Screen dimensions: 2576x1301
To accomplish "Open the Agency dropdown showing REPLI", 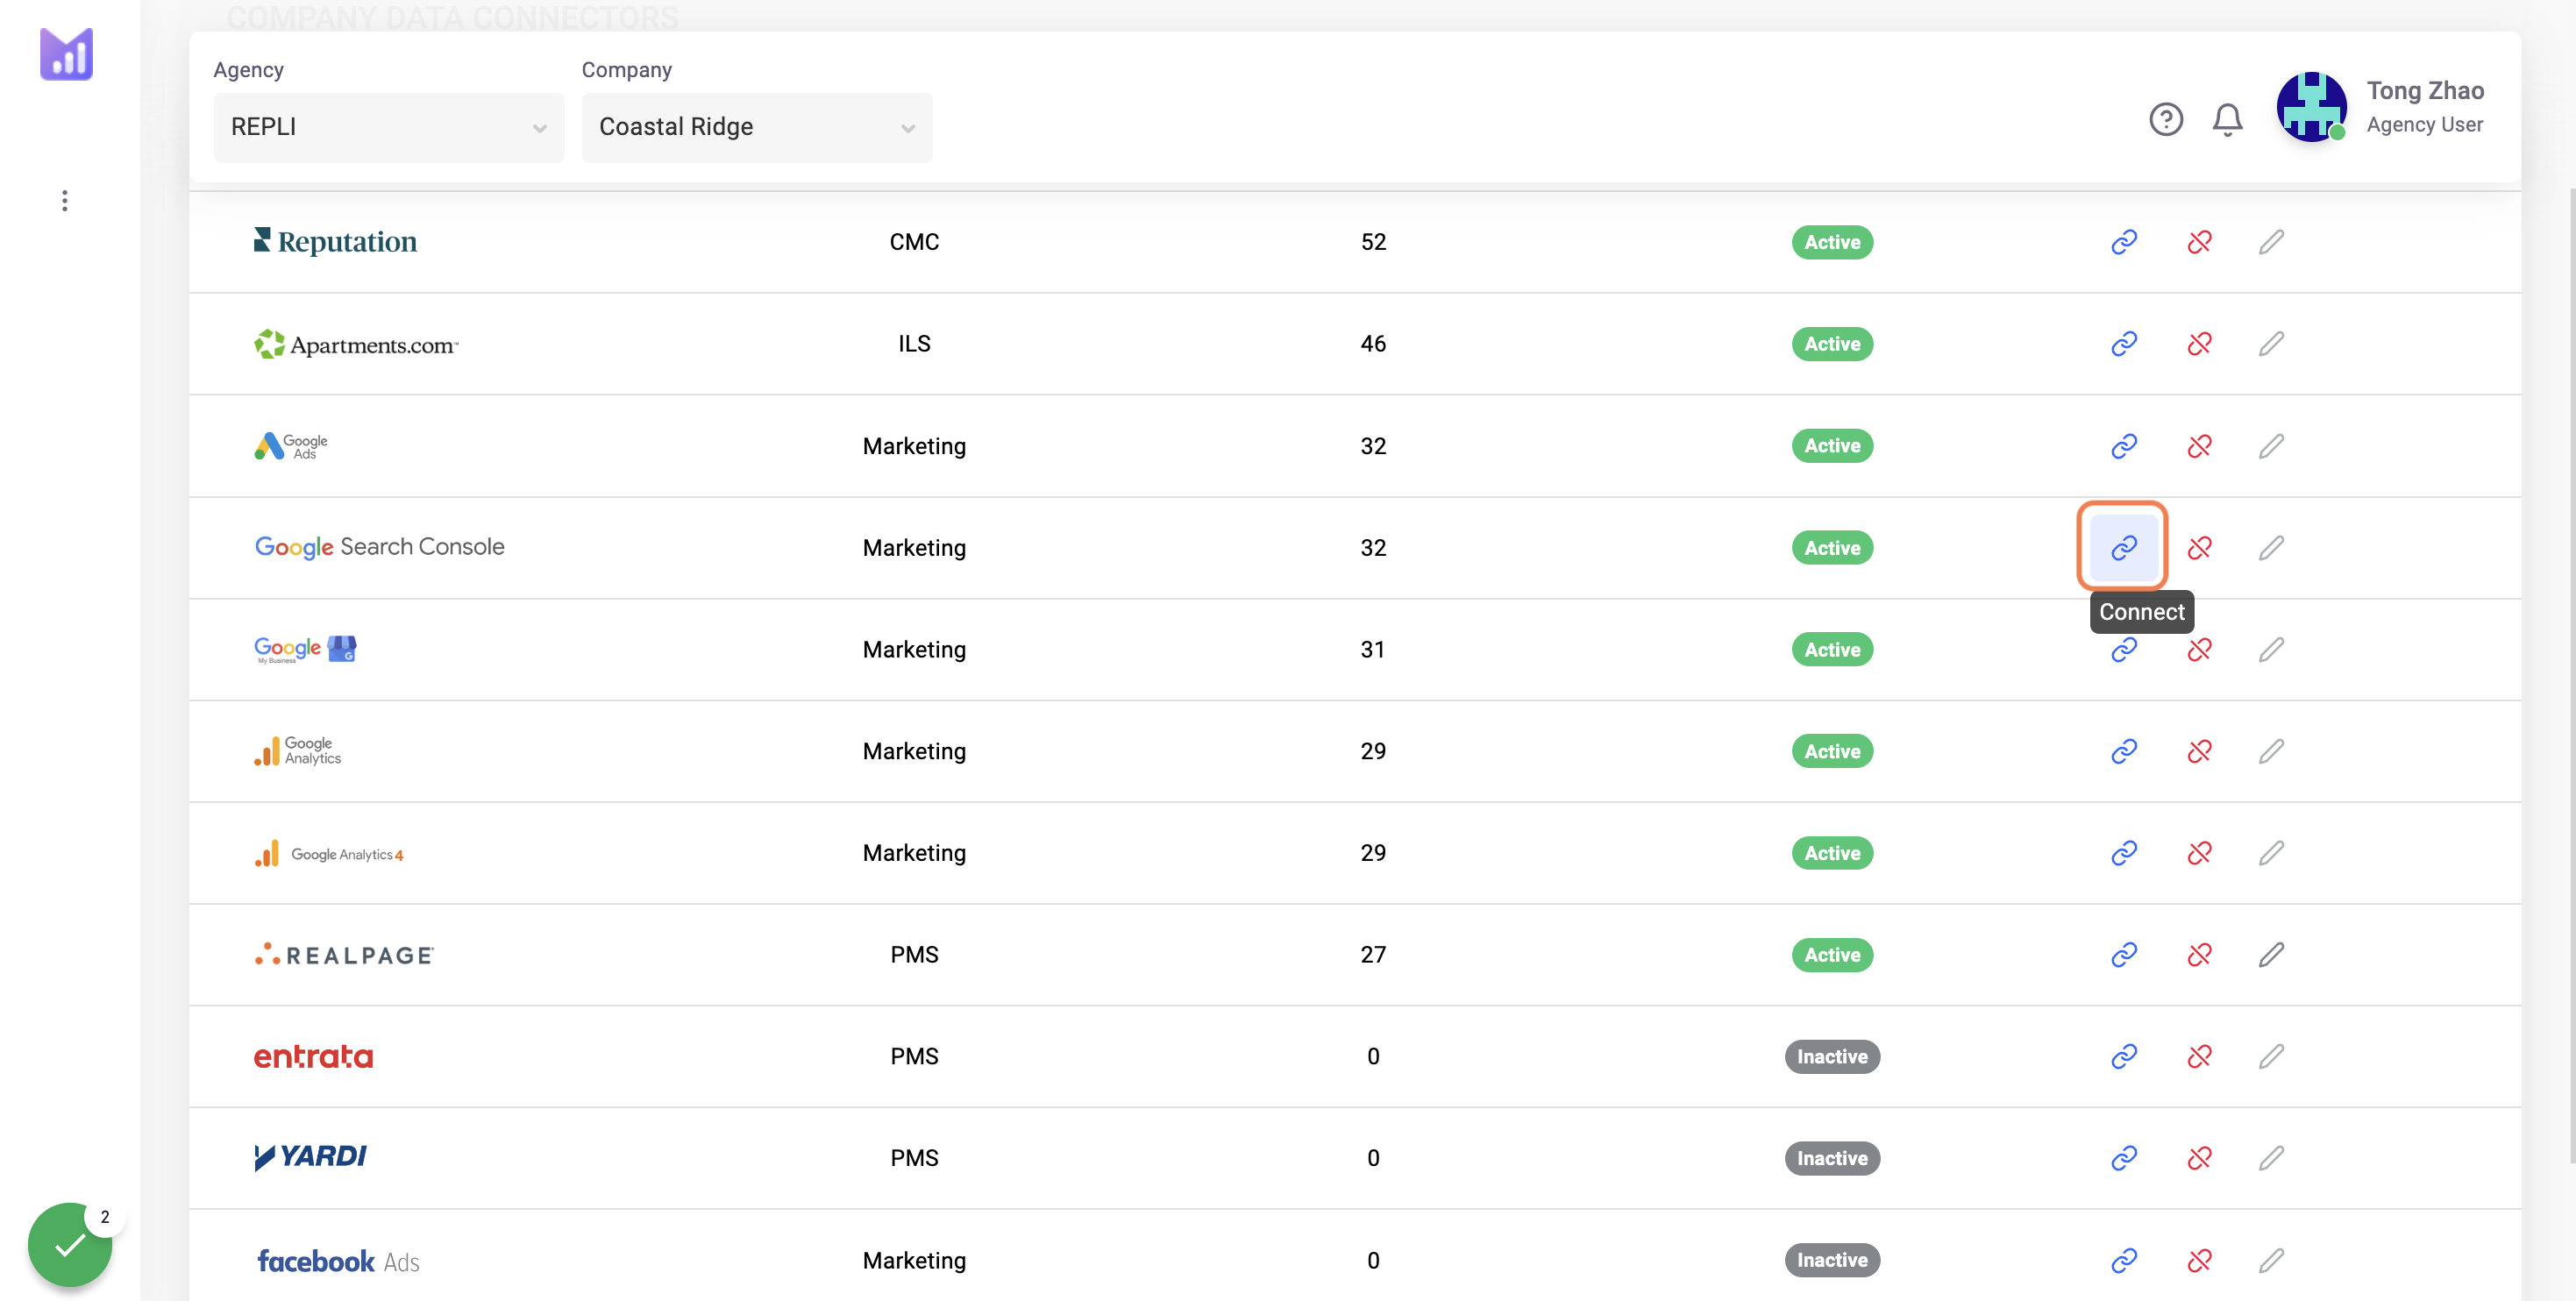I will 389,127.
